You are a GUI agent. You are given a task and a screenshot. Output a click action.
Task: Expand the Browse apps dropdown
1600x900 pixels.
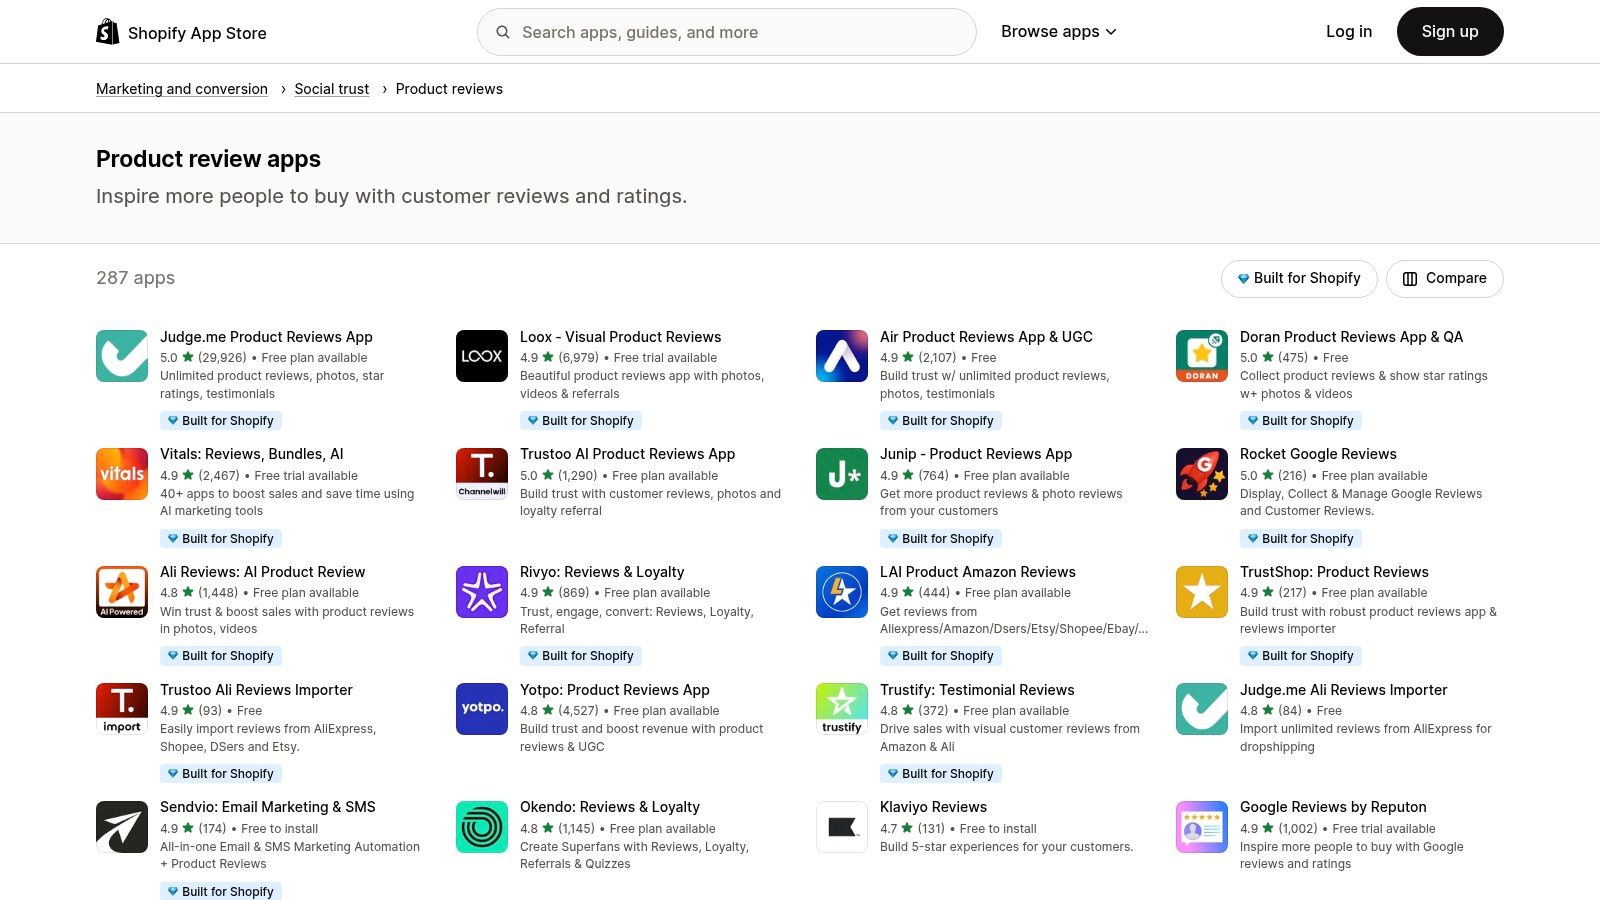1058,32
